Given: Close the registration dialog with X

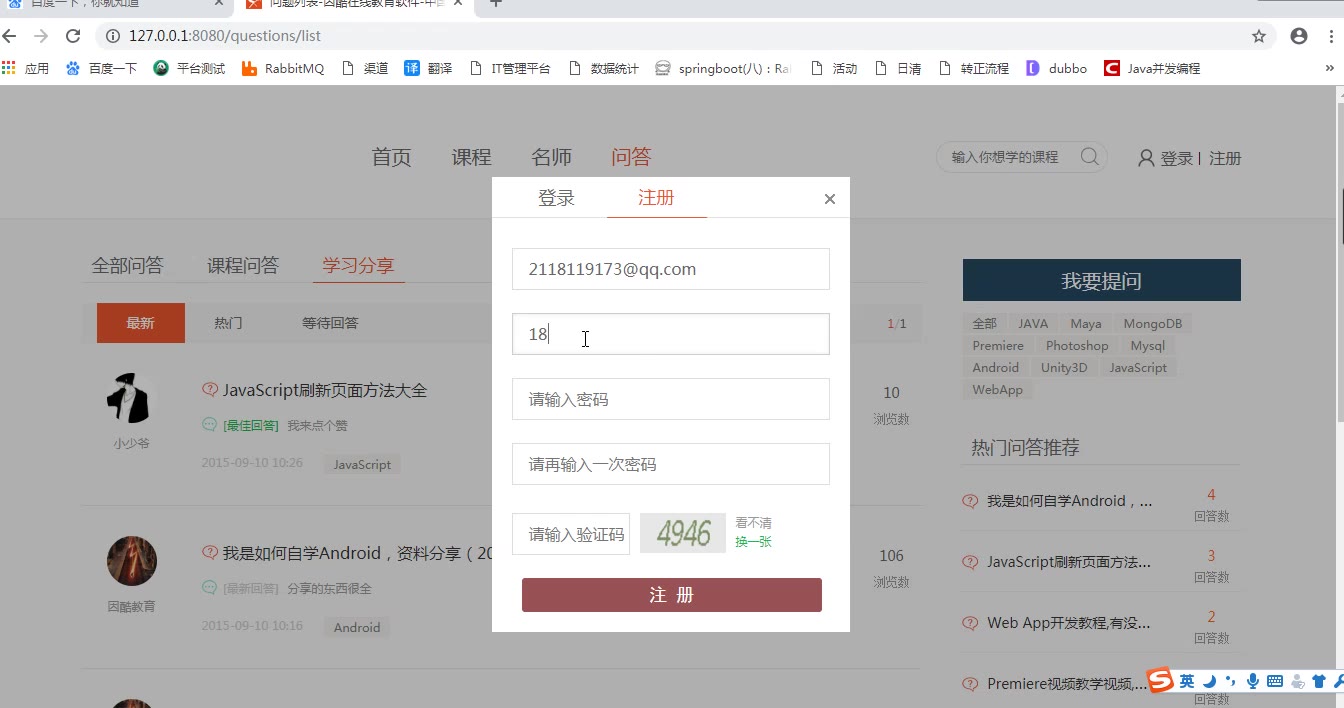Looking at the screenshot, I should point(829,199).
